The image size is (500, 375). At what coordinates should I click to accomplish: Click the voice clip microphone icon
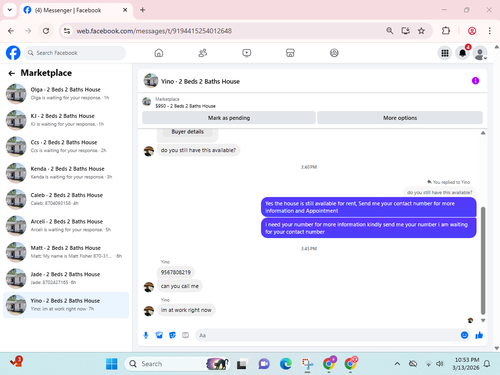tap(146, 335)
